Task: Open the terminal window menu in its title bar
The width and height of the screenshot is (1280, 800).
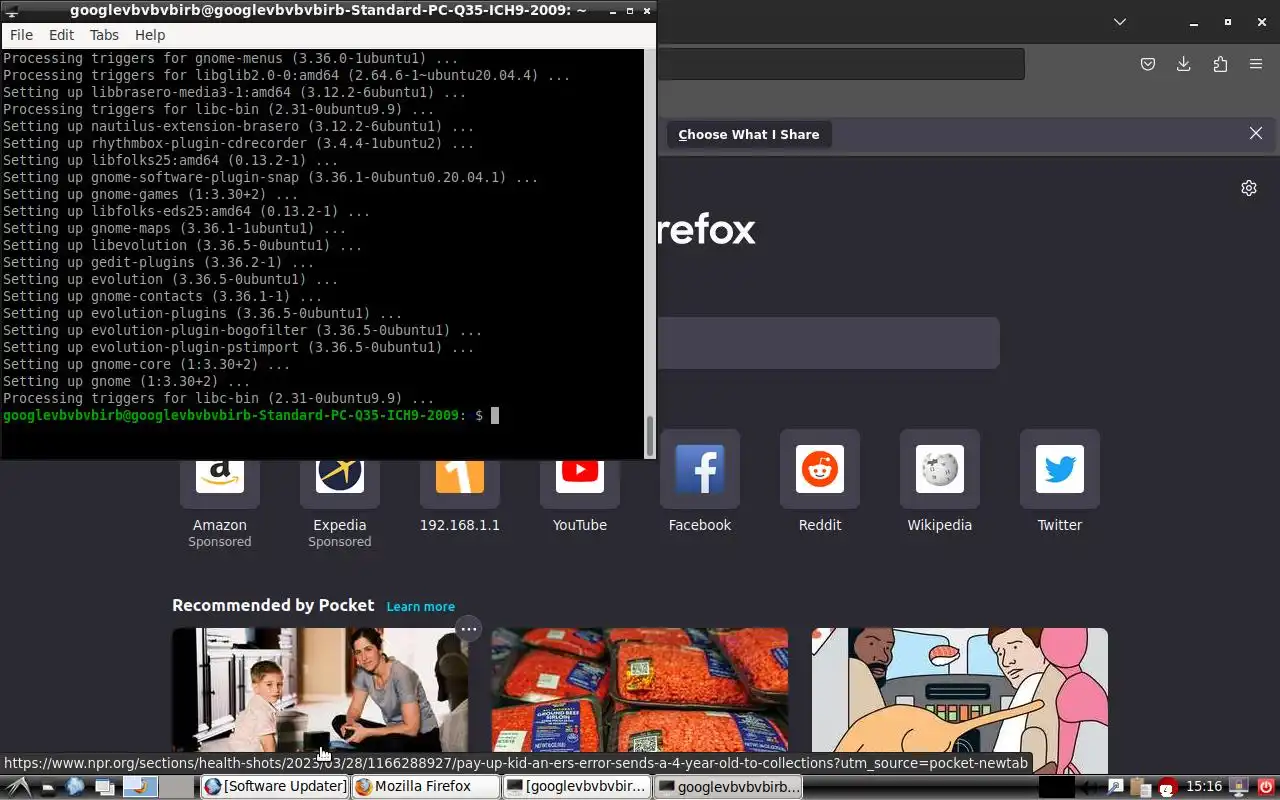Action: coord(12,11)
